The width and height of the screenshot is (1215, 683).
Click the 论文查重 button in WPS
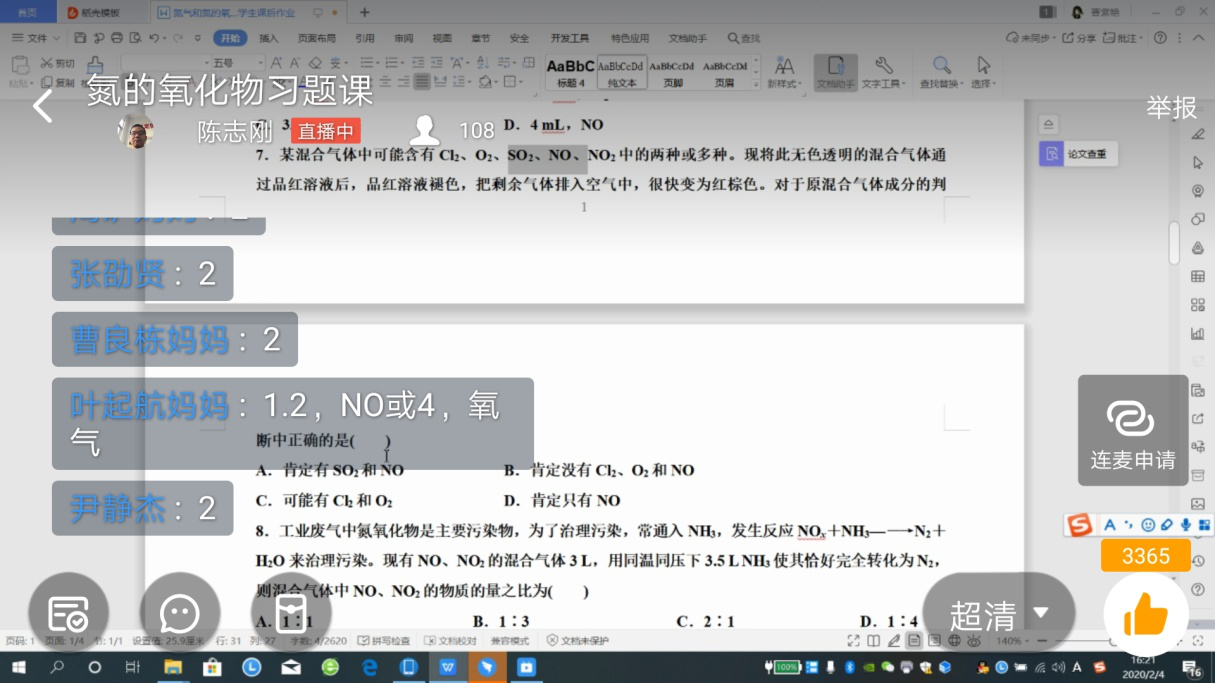pos(1076,154)
